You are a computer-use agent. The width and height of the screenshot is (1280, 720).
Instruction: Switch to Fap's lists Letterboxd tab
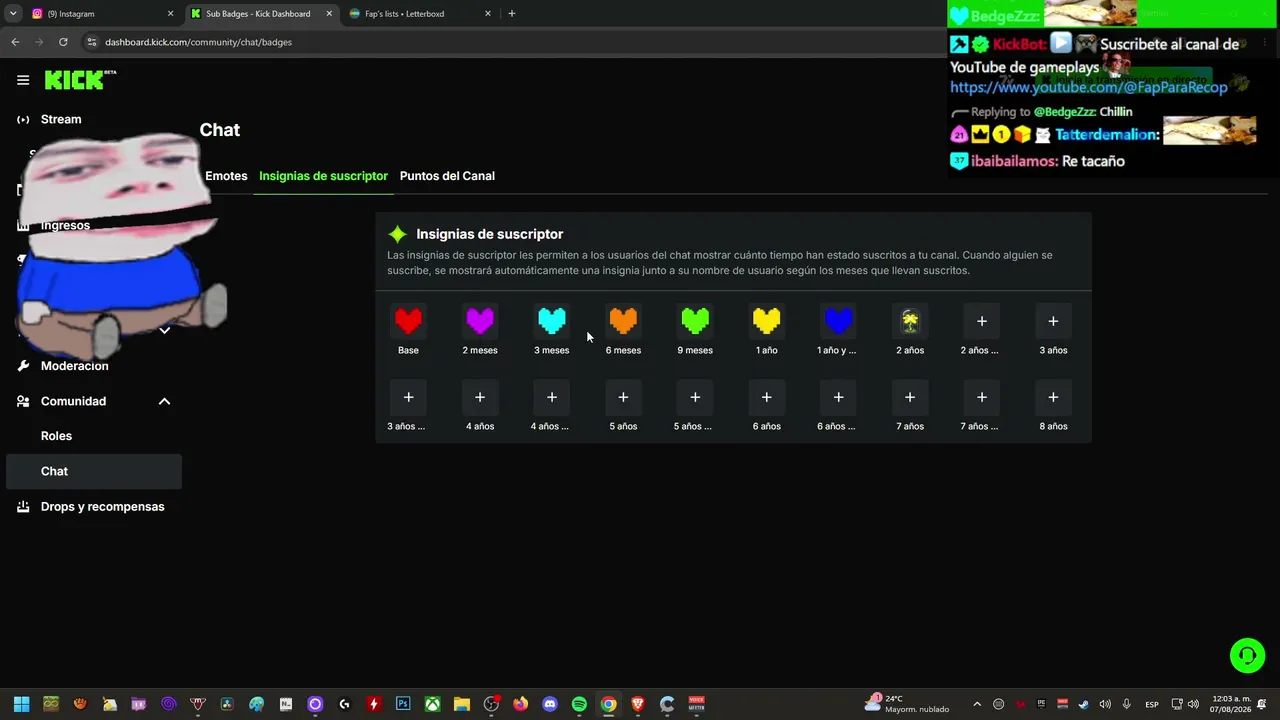click(x=420, y=14)
